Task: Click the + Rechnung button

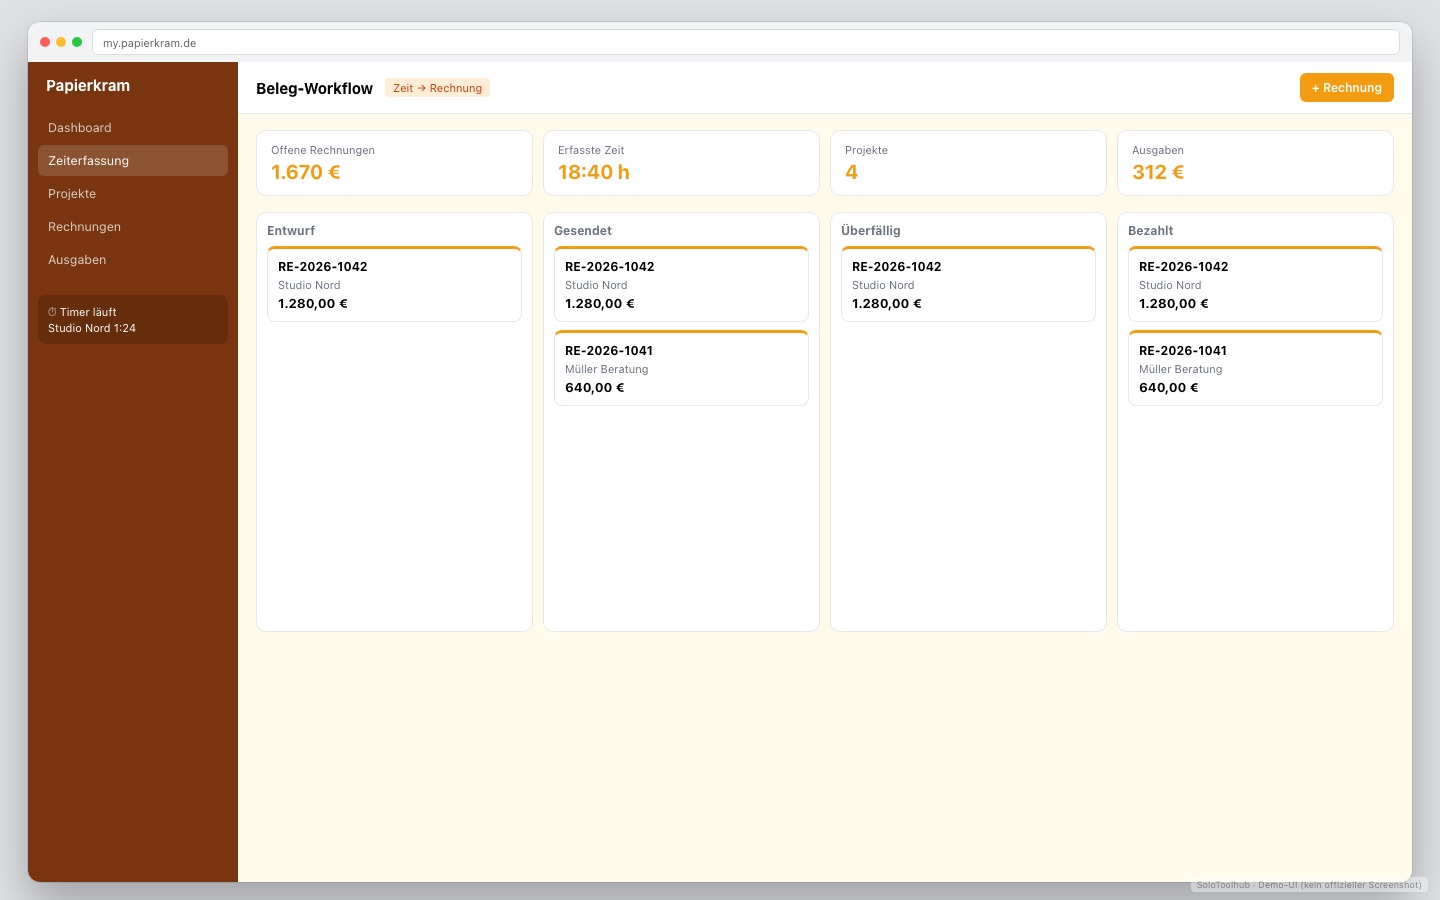Action: pos(1346,88)
